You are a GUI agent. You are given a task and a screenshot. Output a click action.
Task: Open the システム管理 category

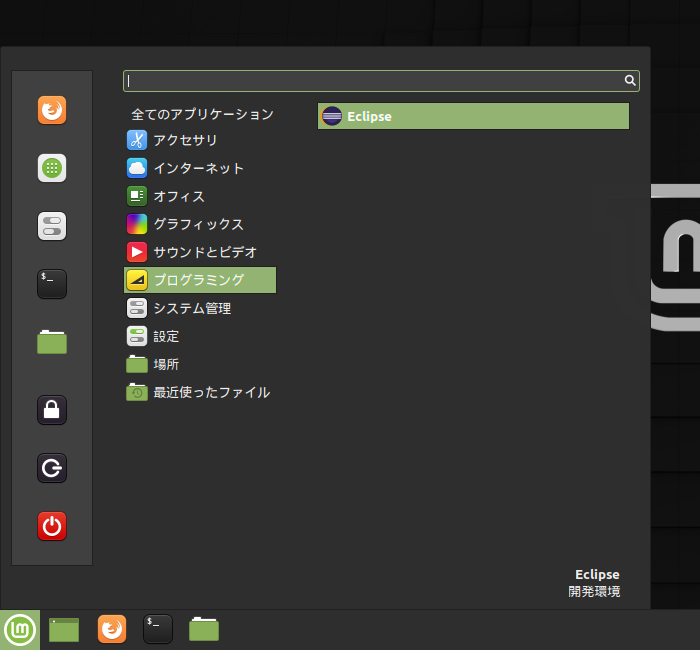(x=200, y=308)
